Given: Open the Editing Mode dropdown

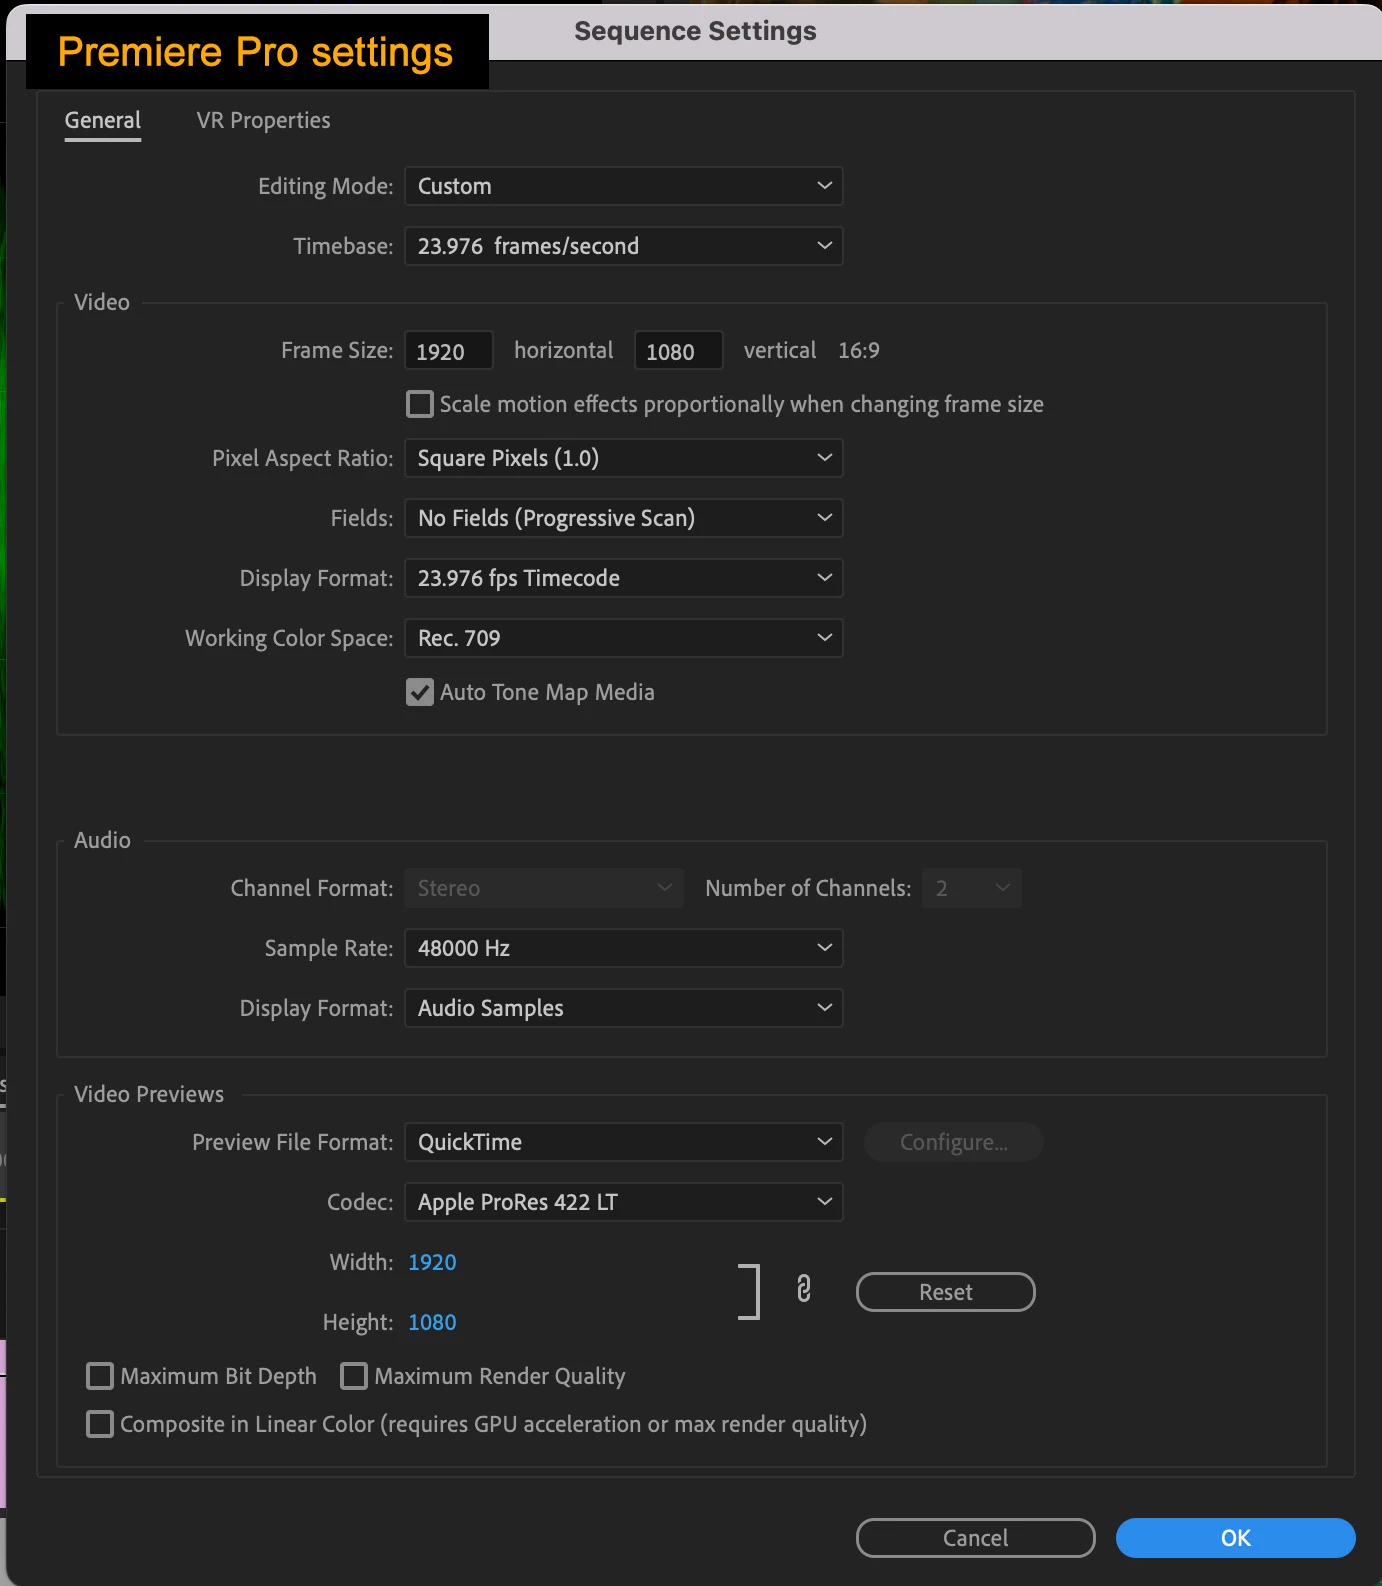Looking at the screenshot, I should click(x=624, y=186).
